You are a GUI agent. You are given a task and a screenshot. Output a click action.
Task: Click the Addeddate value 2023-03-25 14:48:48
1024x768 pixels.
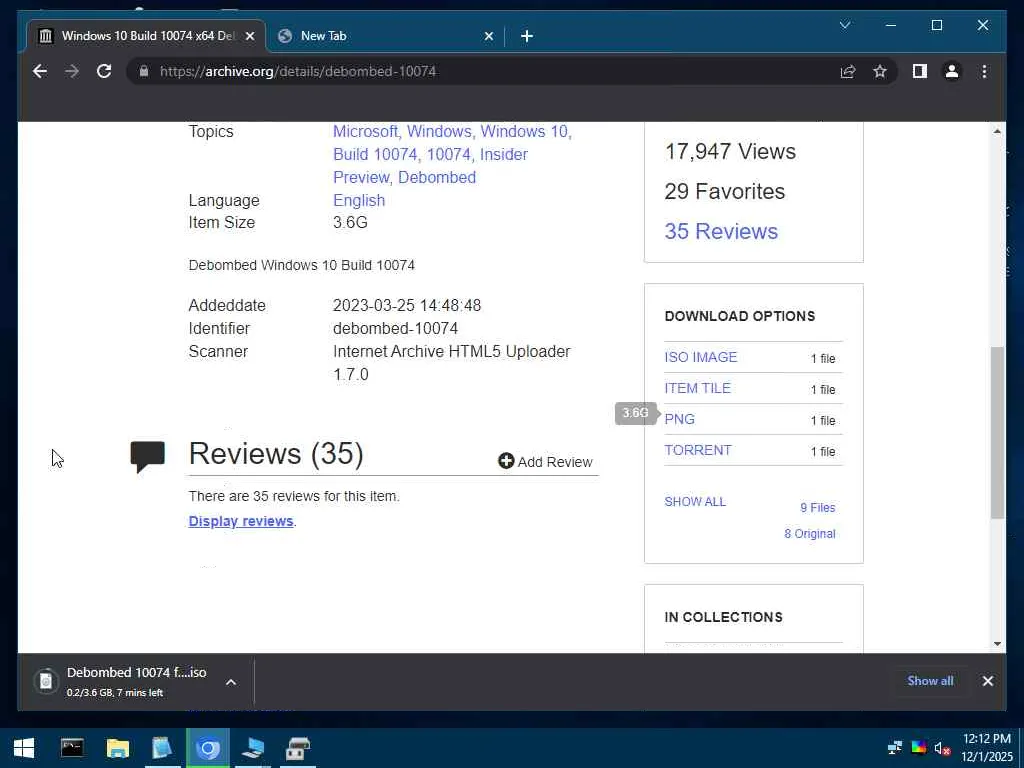[407, 306]
